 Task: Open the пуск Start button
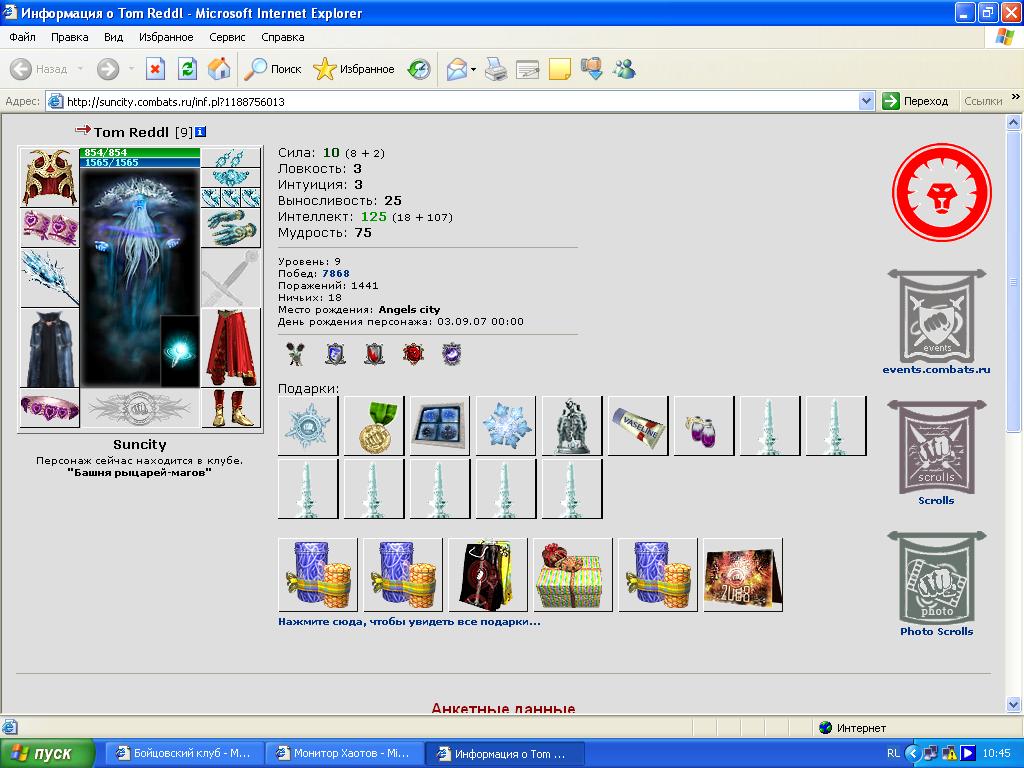click(47, 754)
